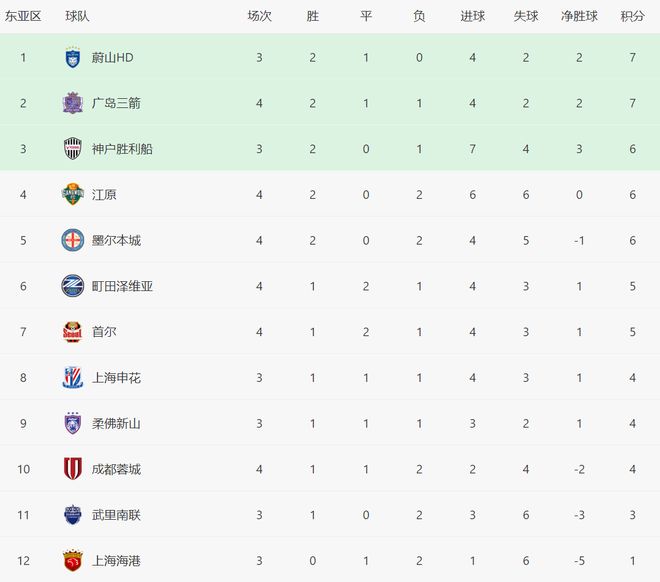Click the 净胜球 column header
Screen dimensions: 660x582
click(579, 16)
